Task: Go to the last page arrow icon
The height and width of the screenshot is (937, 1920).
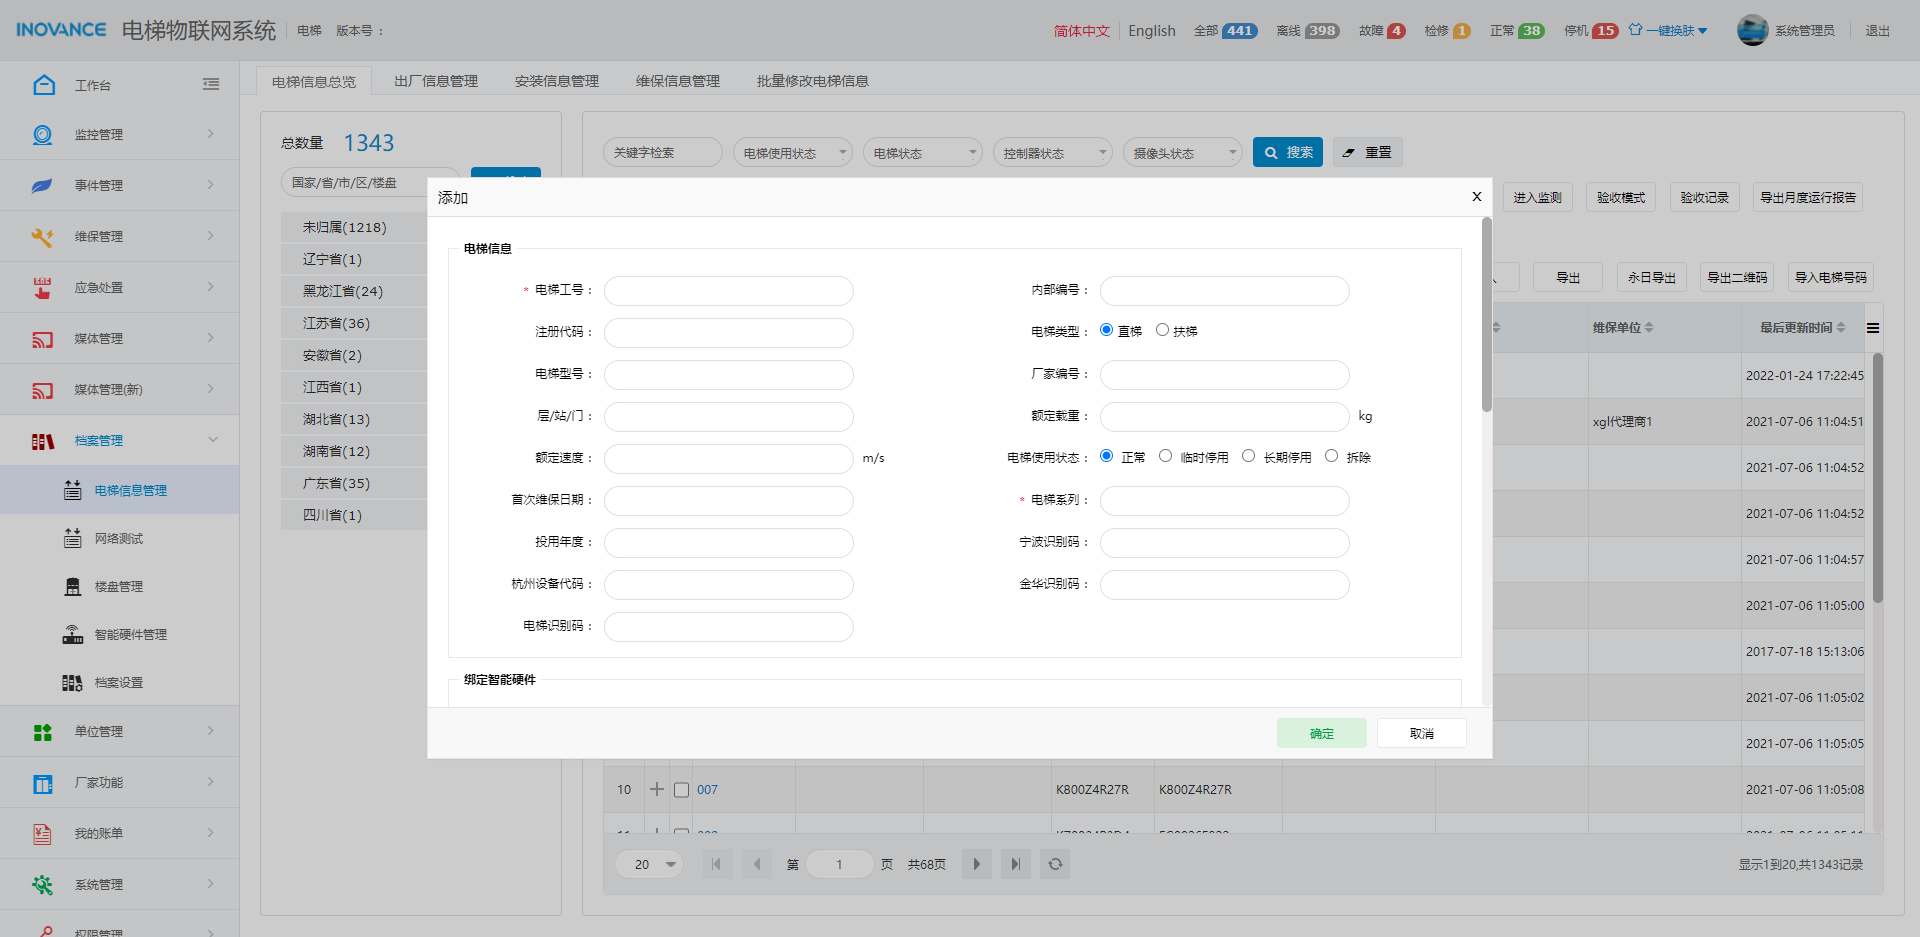Action: pos(1015,864)
